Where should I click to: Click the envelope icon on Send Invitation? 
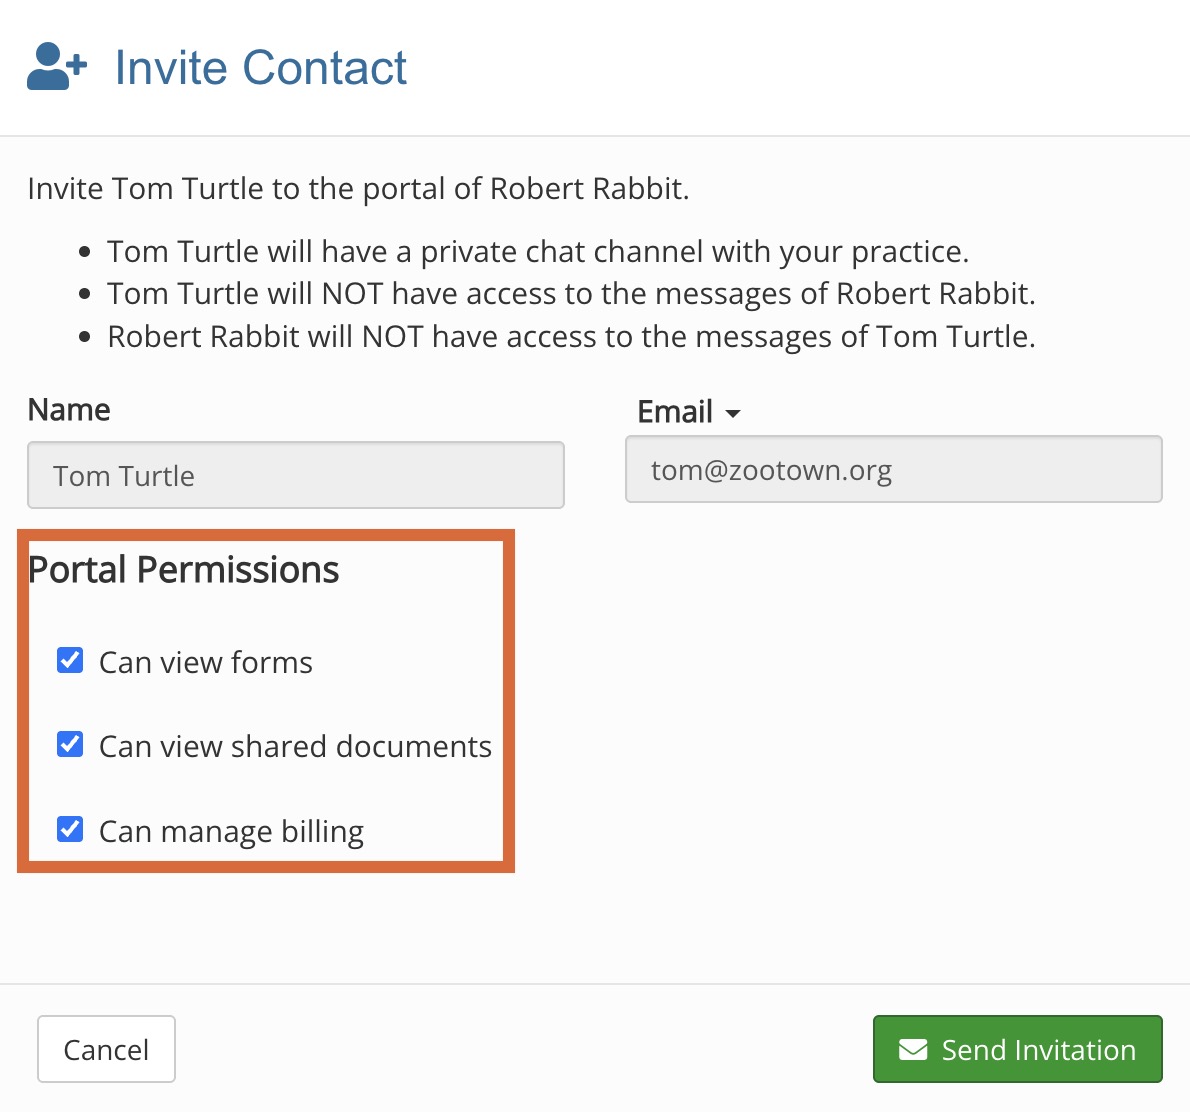912,1049
